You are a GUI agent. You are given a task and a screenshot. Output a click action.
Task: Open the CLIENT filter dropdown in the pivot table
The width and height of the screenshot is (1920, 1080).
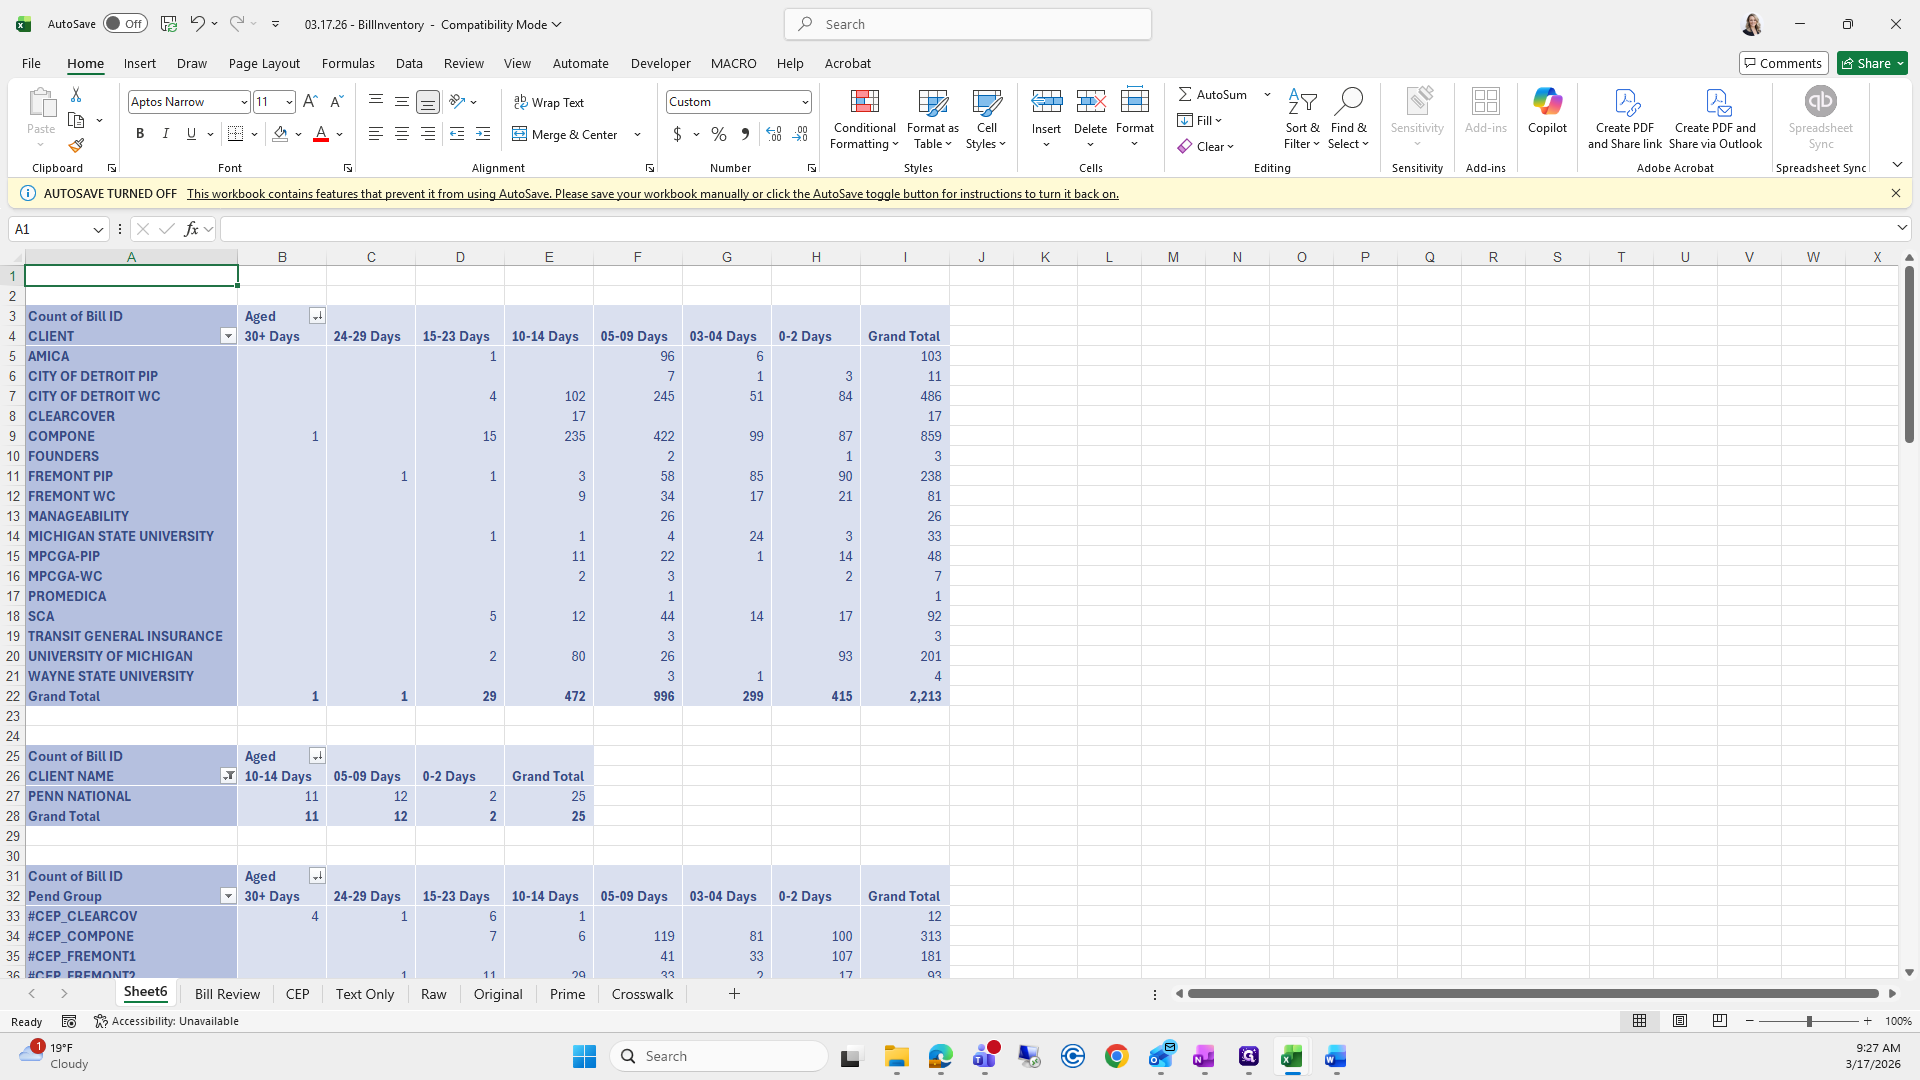tap(228, 336)
